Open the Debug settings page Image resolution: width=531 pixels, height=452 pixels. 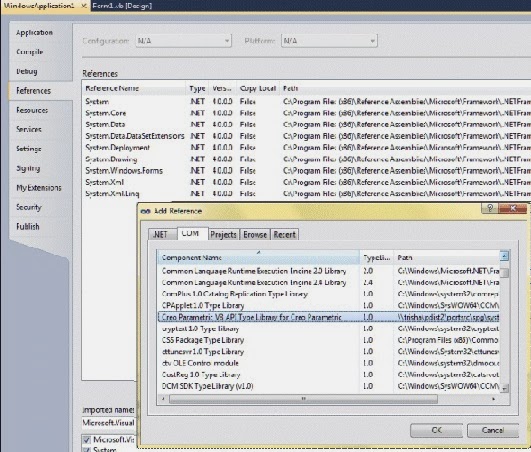[x=27, y=71]
